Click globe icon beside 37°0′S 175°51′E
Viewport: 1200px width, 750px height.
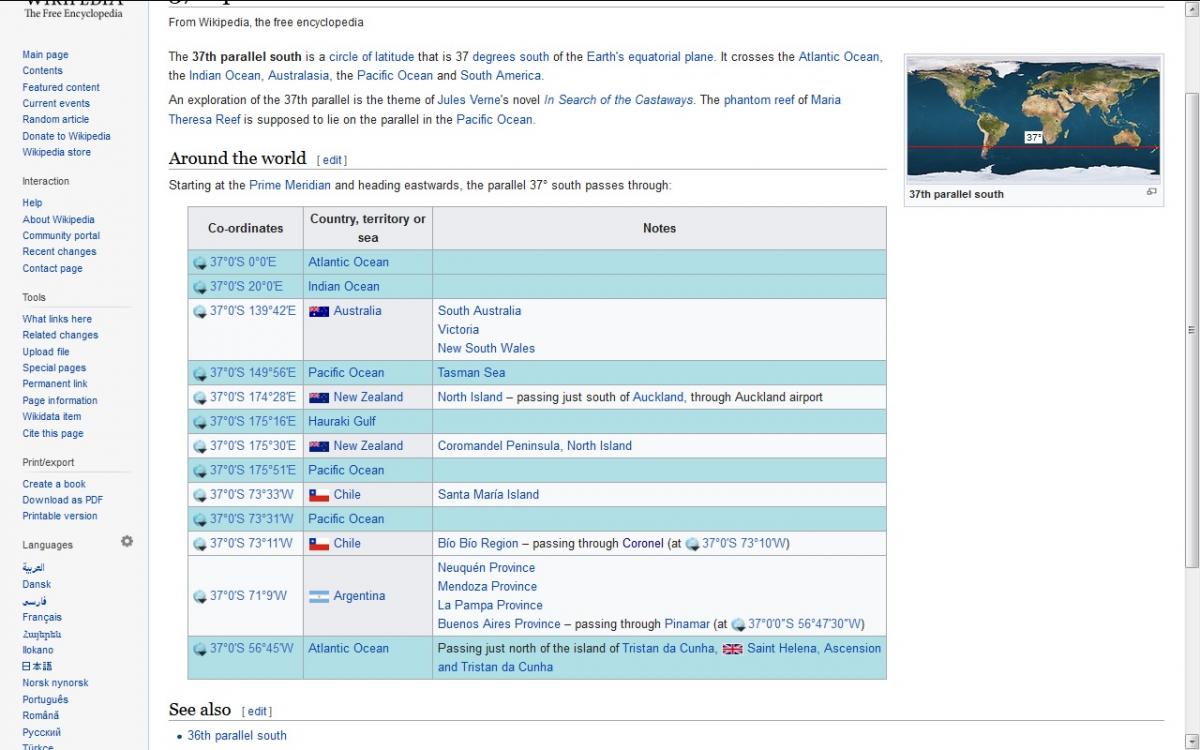[200, 471]
